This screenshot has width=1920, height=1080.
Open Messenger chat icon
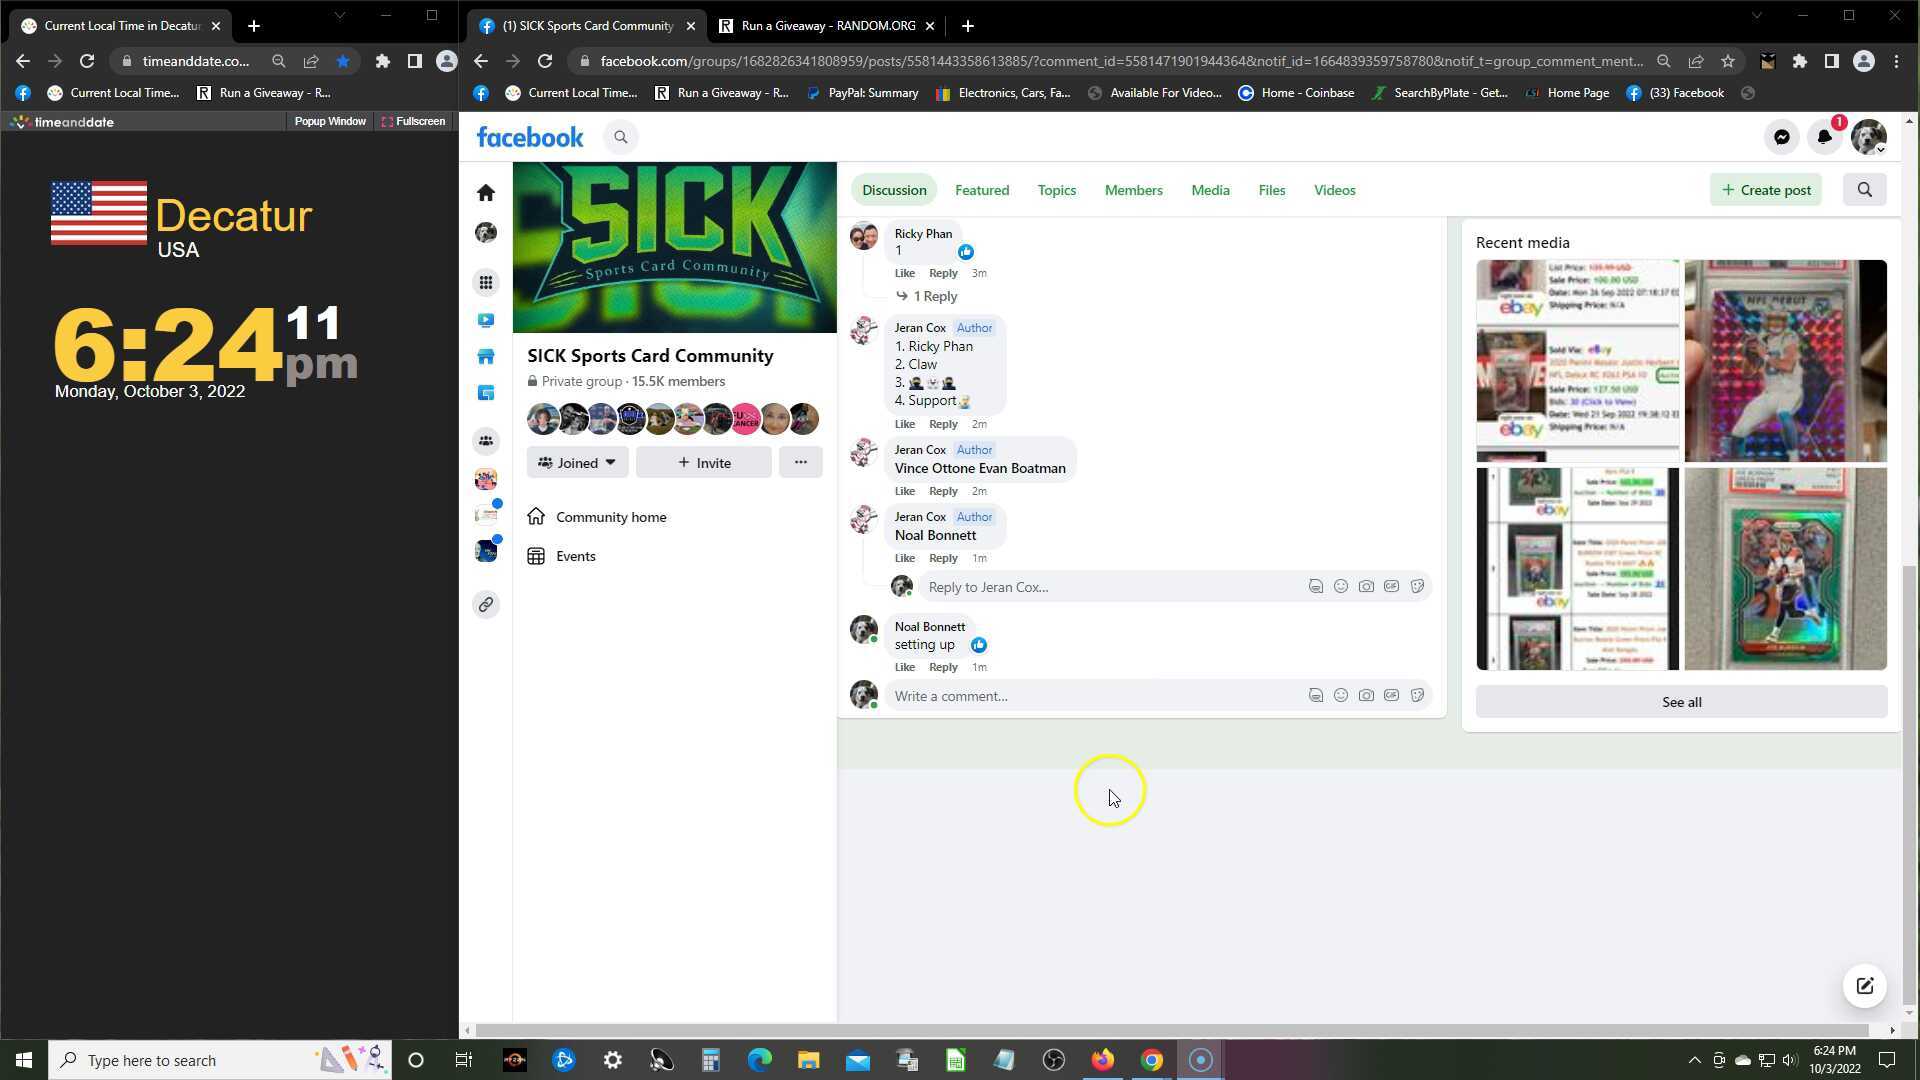coord(1781,138)
